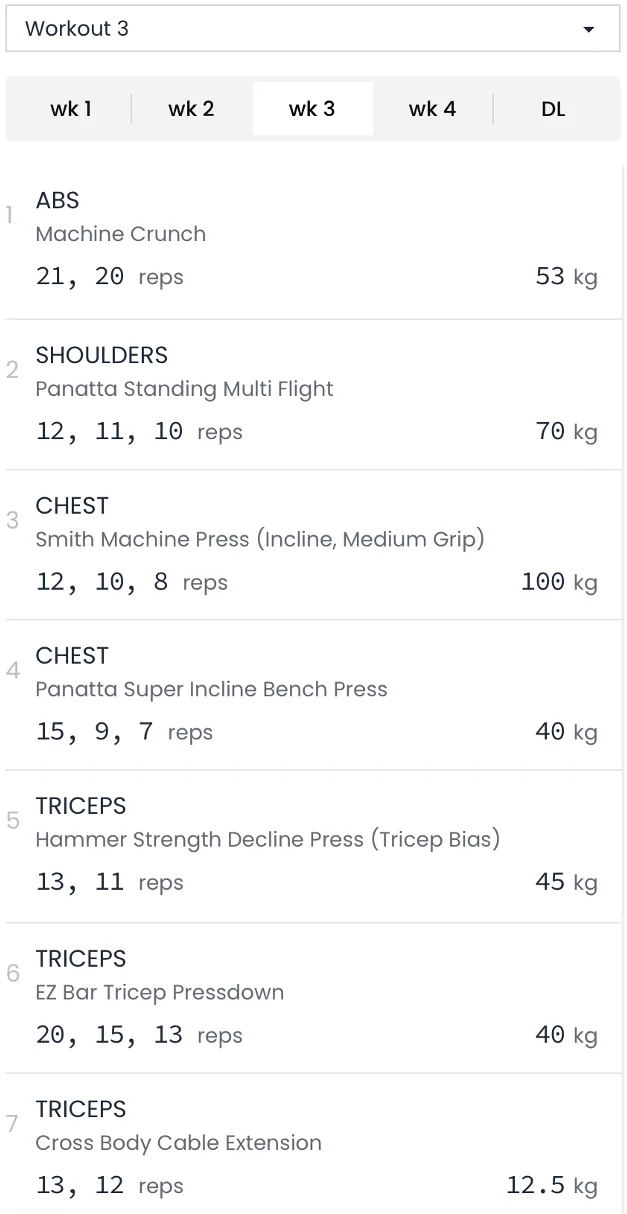The width and height of the screenshot is (627, 1214).
Task: Open Panatta Super Incline Bench Press
Action: coord(211,689)
